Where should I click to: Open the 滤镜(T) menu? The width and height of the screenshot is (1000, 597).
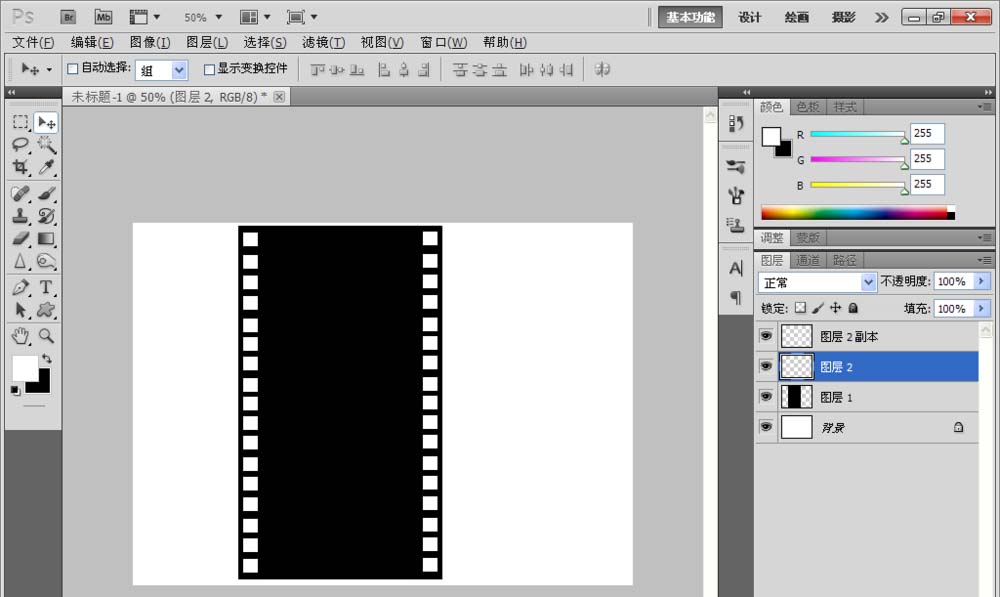pyautogui.click(x=323, y=42)
